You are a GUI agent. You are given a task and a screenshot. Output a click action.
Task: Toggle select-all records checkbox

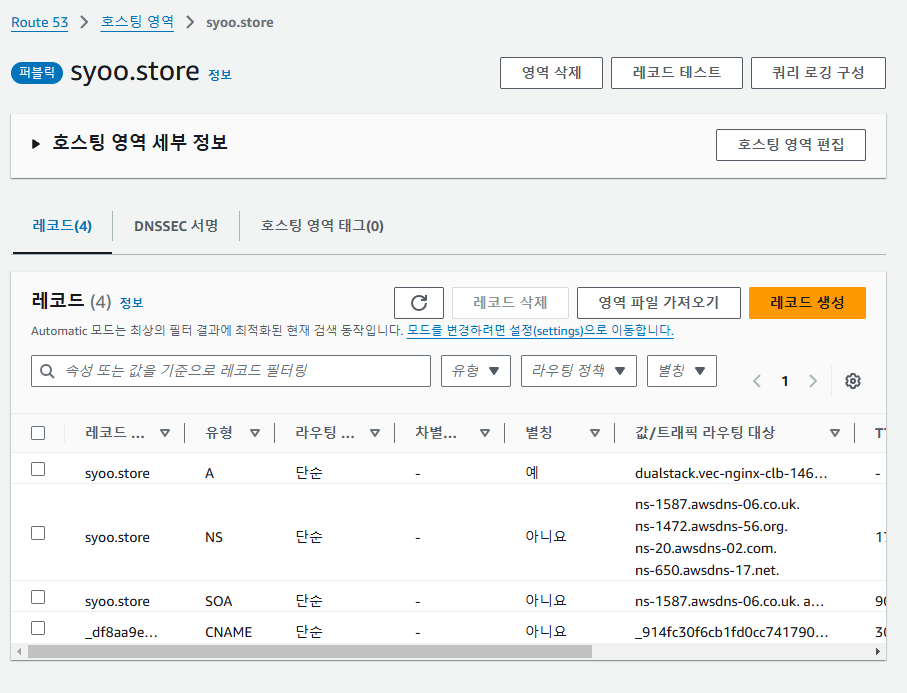pyautogui.click(x=38, y=433)
